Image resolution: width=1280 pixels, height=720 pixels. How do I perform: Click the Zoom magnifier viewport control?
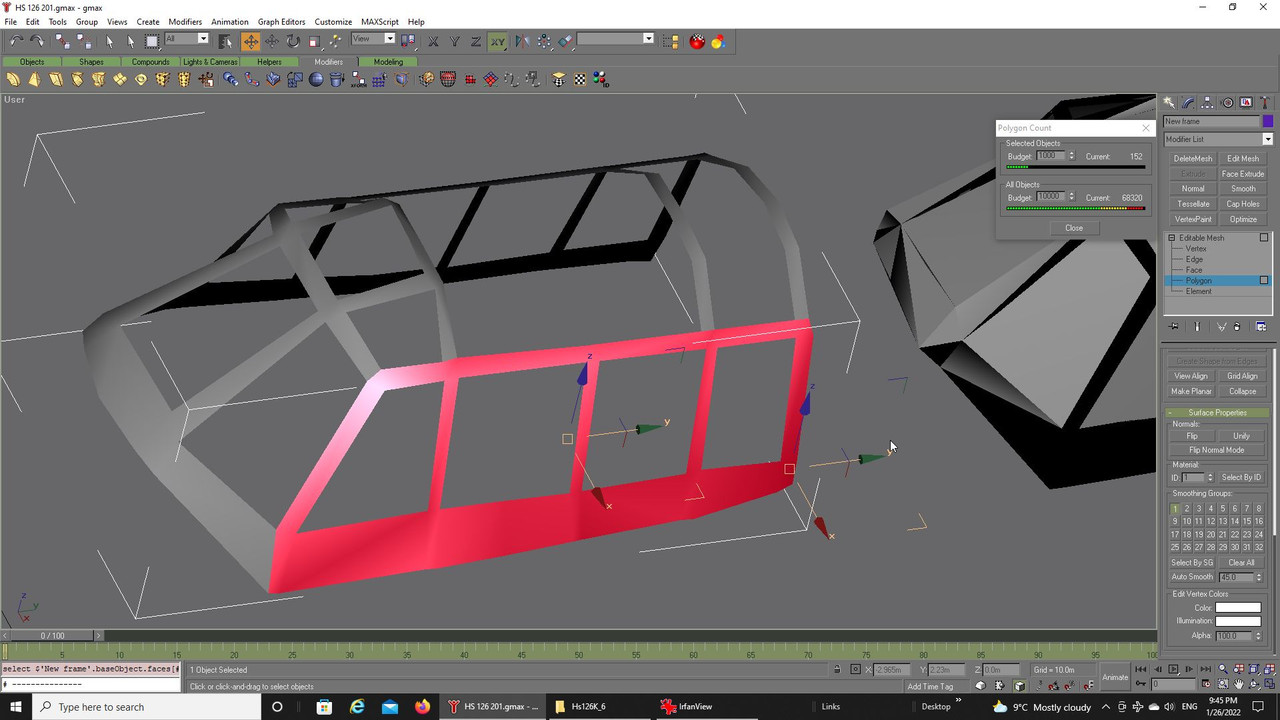1224,669
